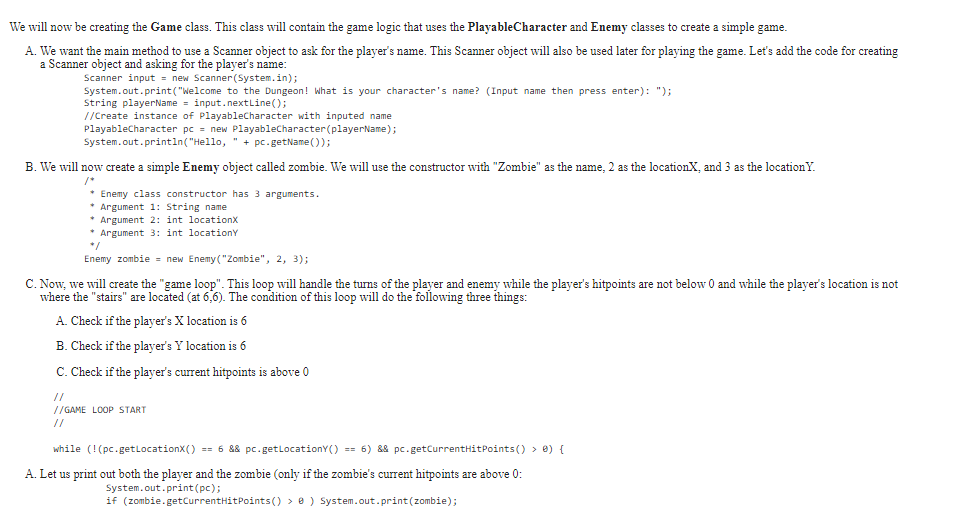
Task: Click the bold PlayableCharacter word in intro
Action: (x=517, y=27)
